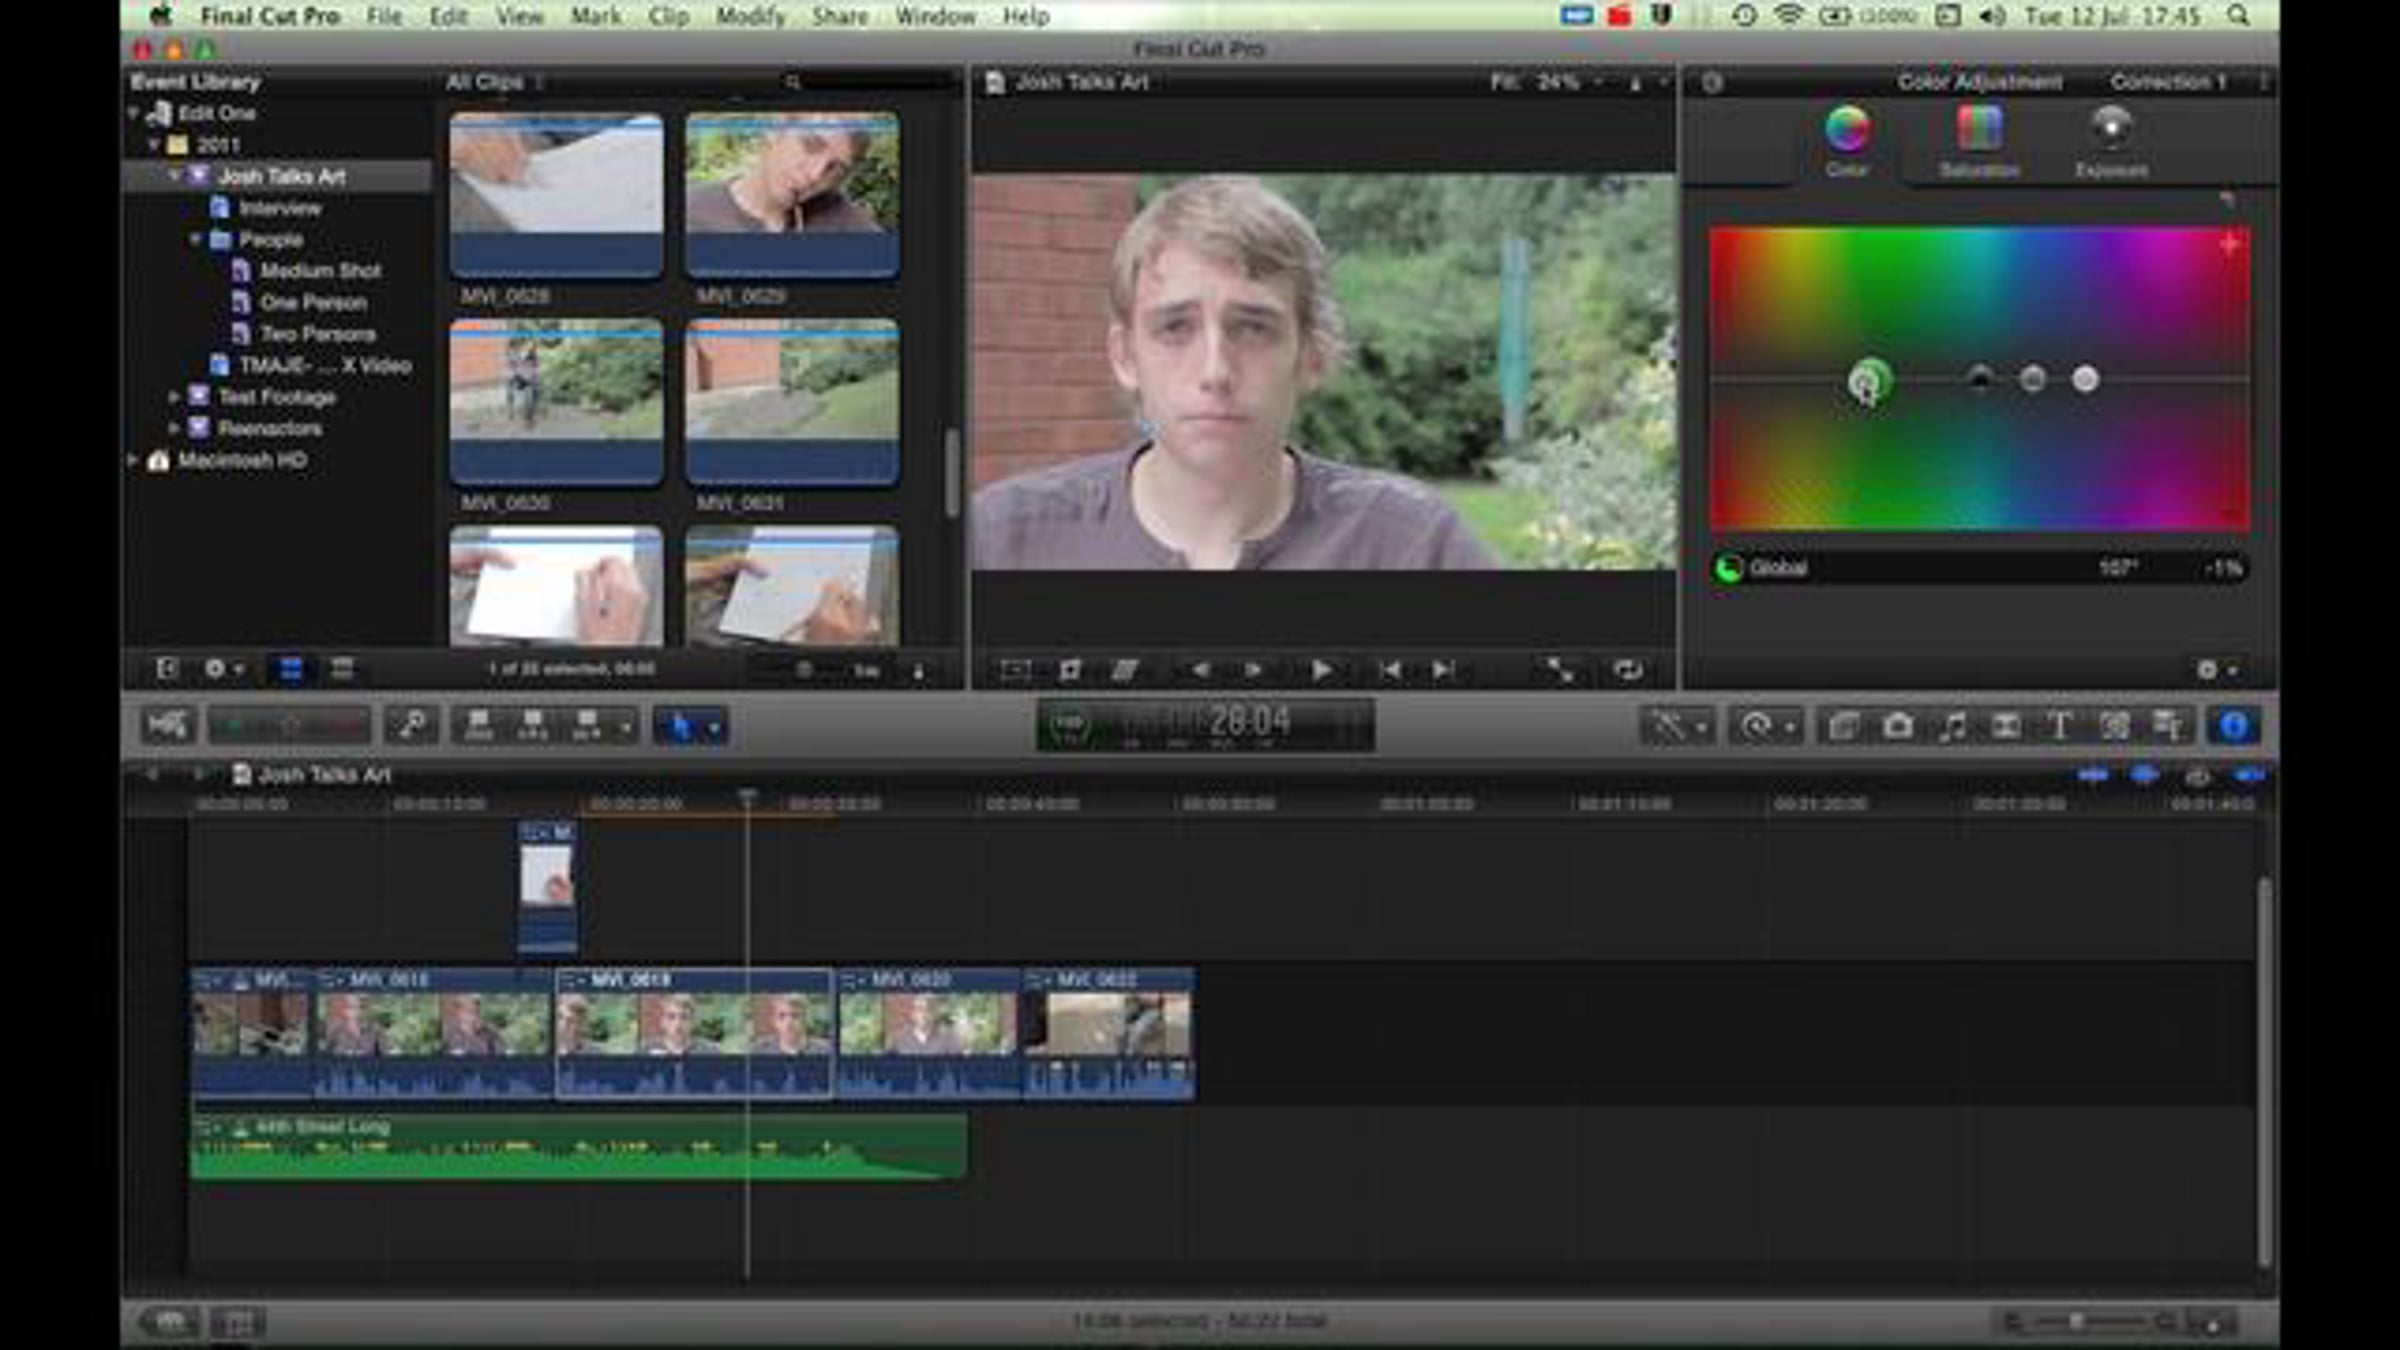Play the video in the viewer
Viewport: 2400px width, 1350px height.
[x=1320, y=670]
